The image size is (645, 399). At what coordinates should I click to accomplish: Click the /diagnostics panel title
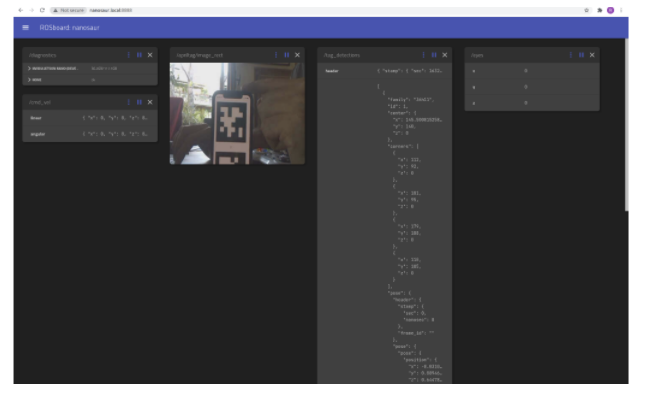click(x=43, y=55)
